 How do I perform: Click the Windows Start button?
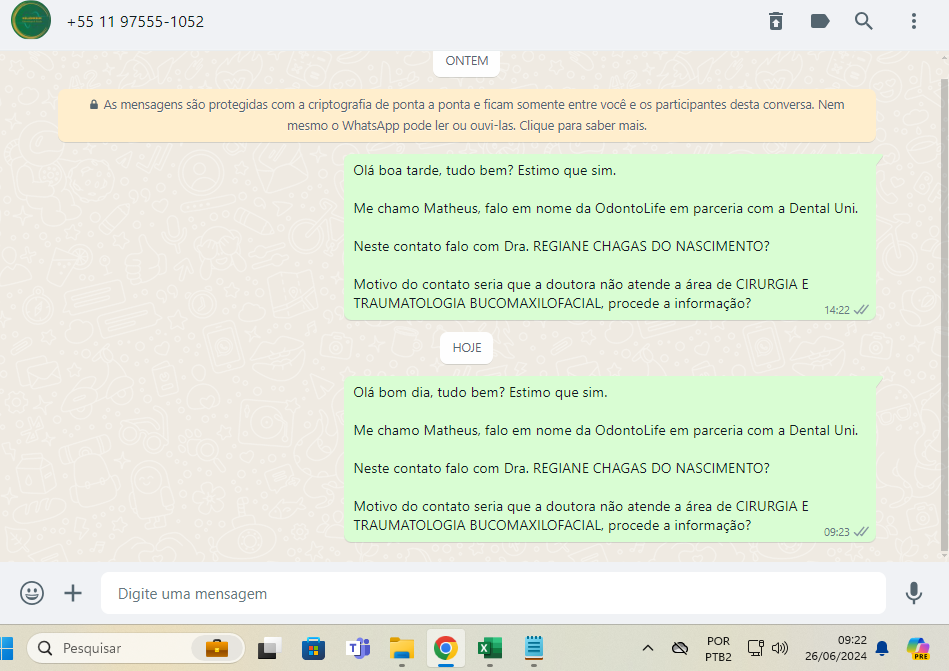pyautogui.click(x=6, y=648)
